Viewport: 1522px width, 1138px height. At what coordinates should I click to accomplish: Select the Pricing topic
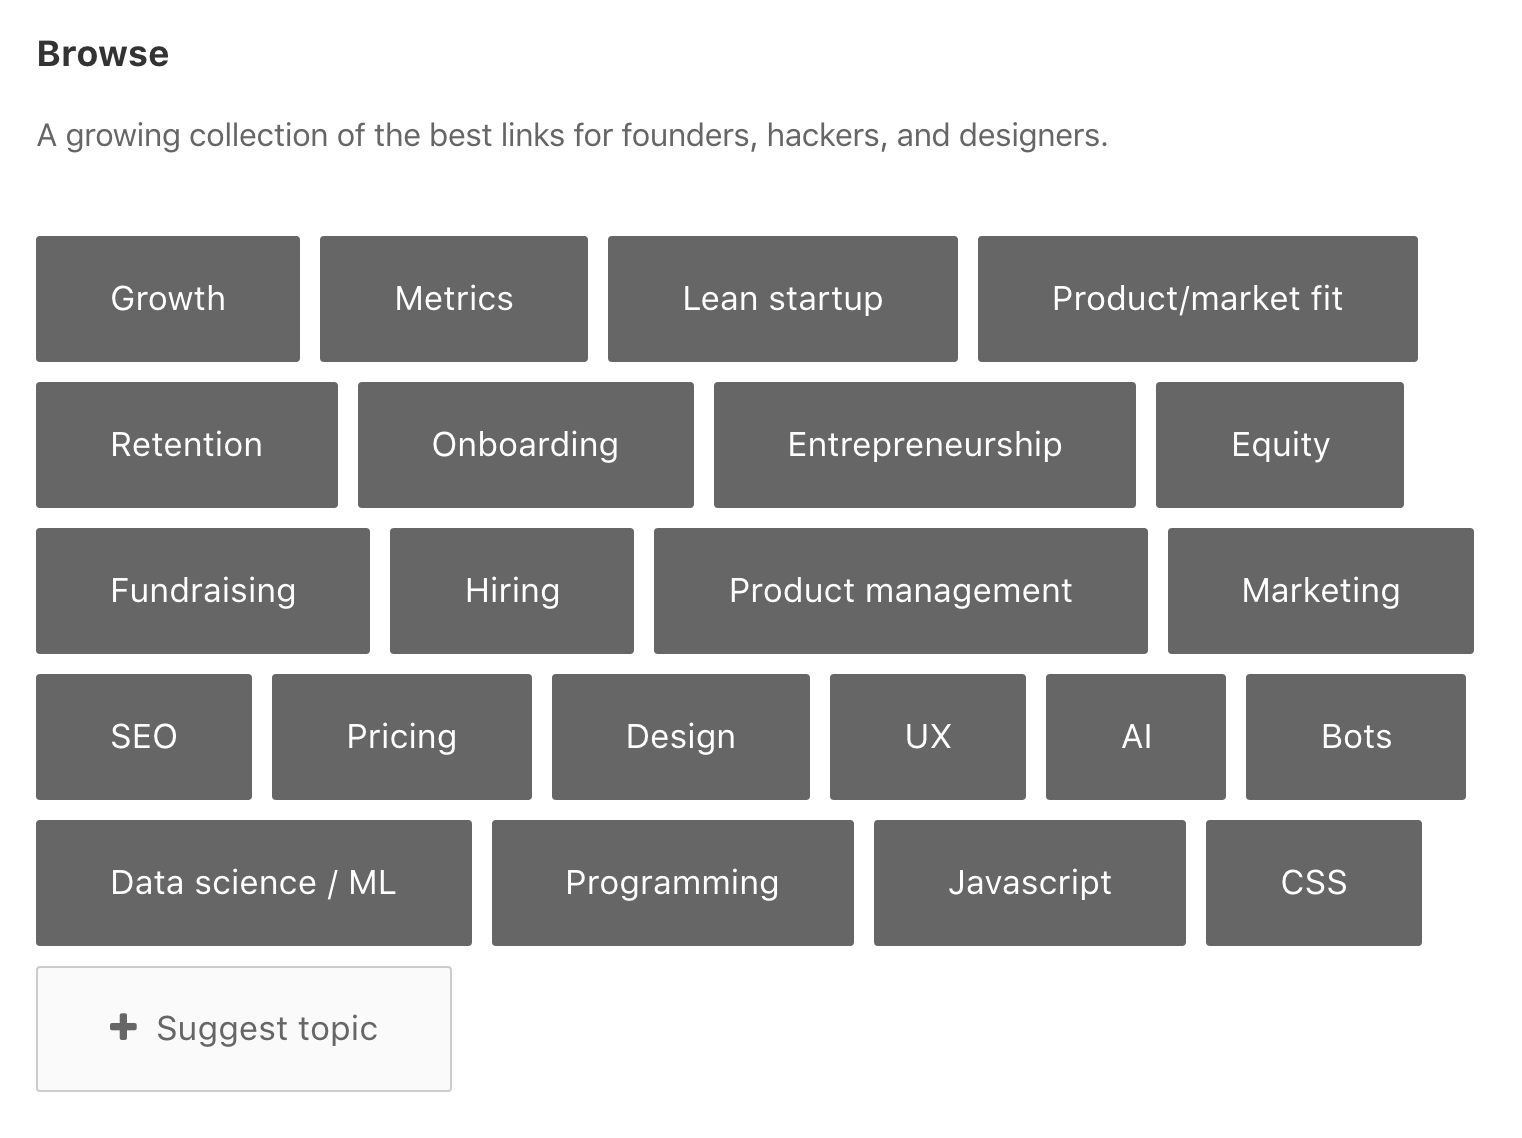coord(402,737)
